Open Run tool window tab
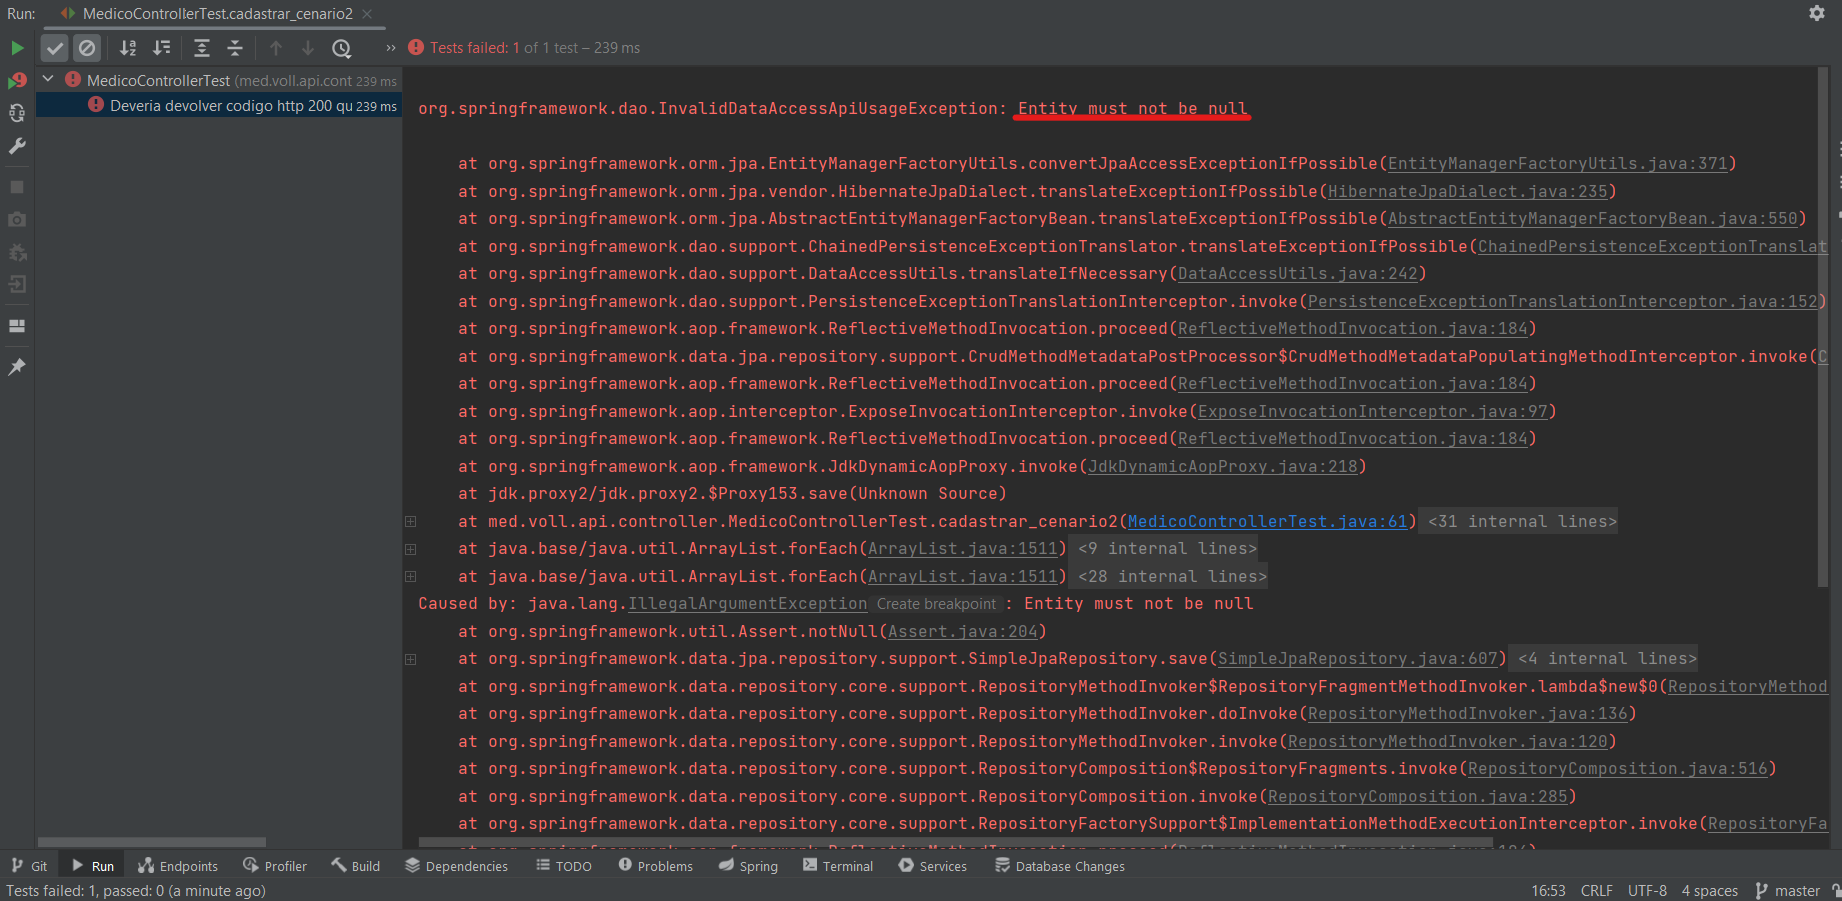This screenshot has width=1842, height=901. pos(92,866)
